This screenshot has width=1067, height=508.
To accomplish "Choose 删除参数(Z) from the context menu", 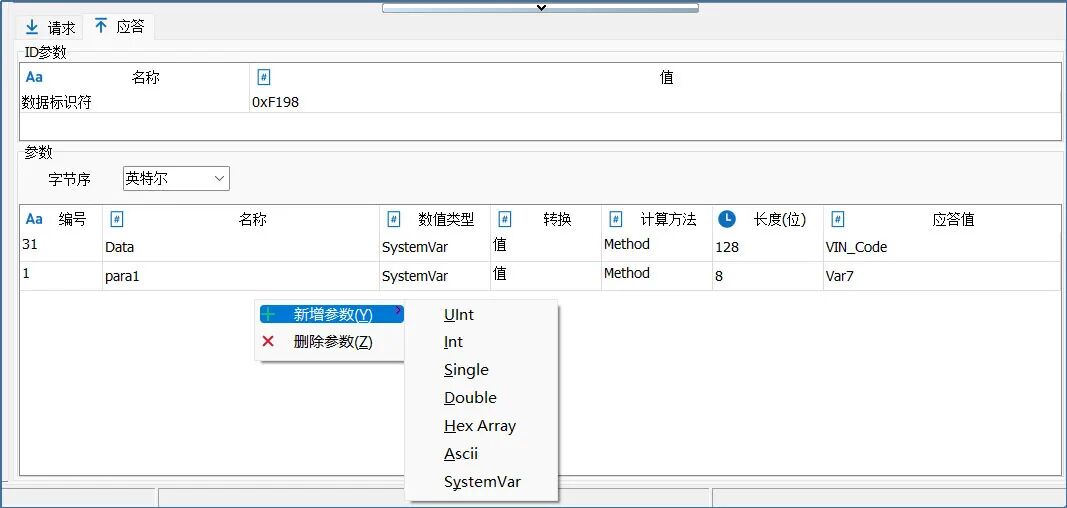I will 332,341.
